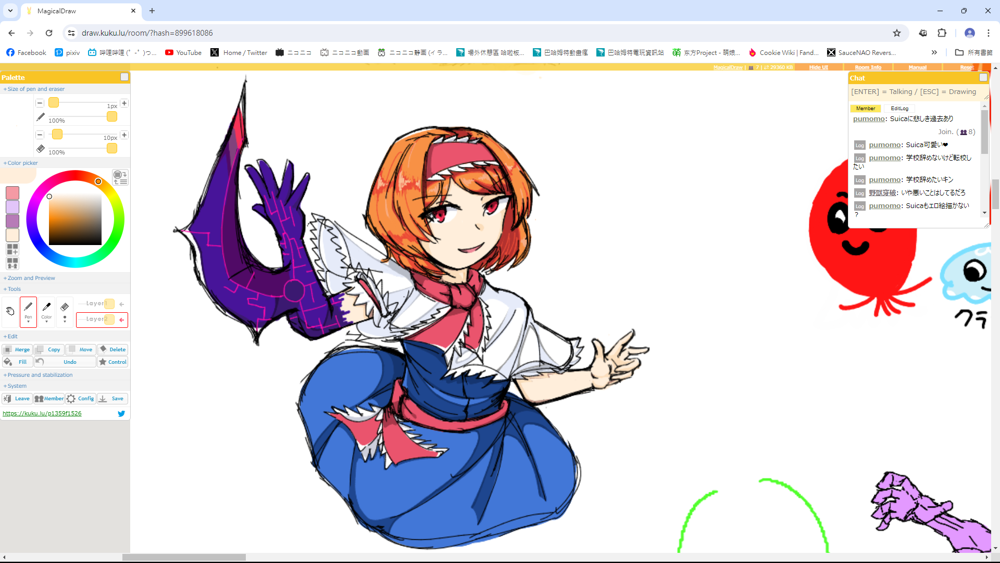Adjust the eraser opacity slider handle
The height and width of the screenshot is (563, 1000).
tap(112, 148)
